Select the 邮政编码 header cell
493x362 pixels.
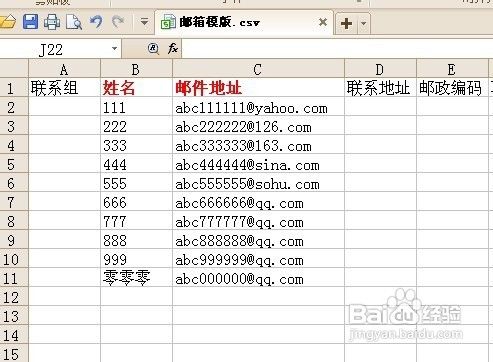coord(452,88)
